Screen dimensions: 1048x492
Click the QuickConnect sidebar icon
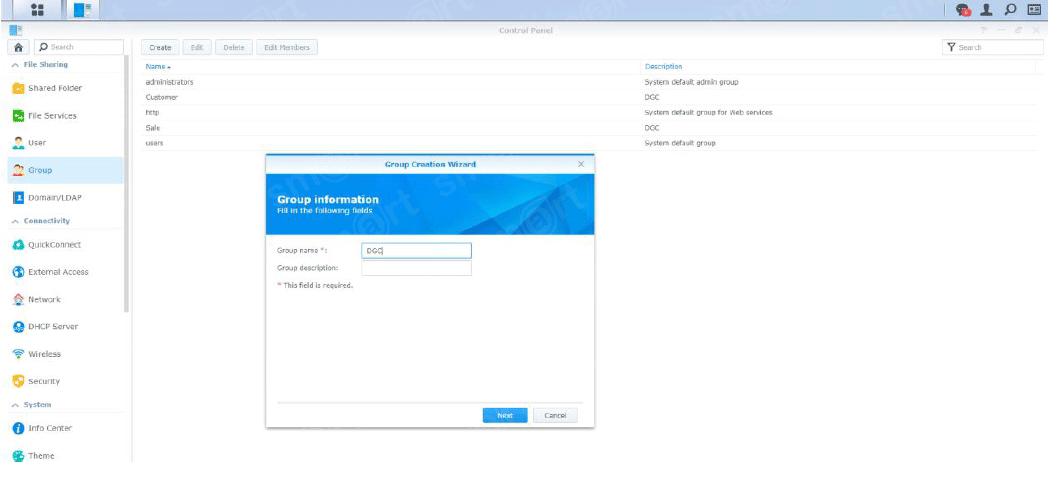click(x=19, y=245)
